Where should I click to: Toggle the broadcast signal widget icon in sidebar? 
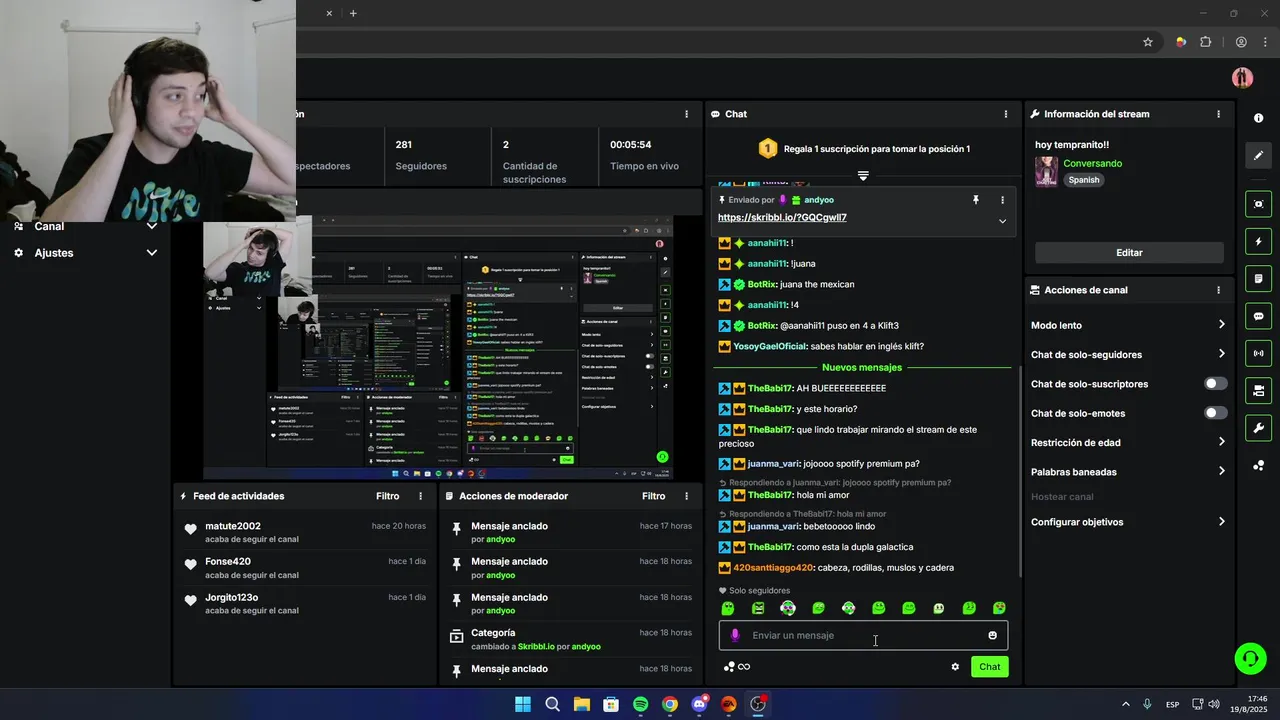tap(1258, 353)
